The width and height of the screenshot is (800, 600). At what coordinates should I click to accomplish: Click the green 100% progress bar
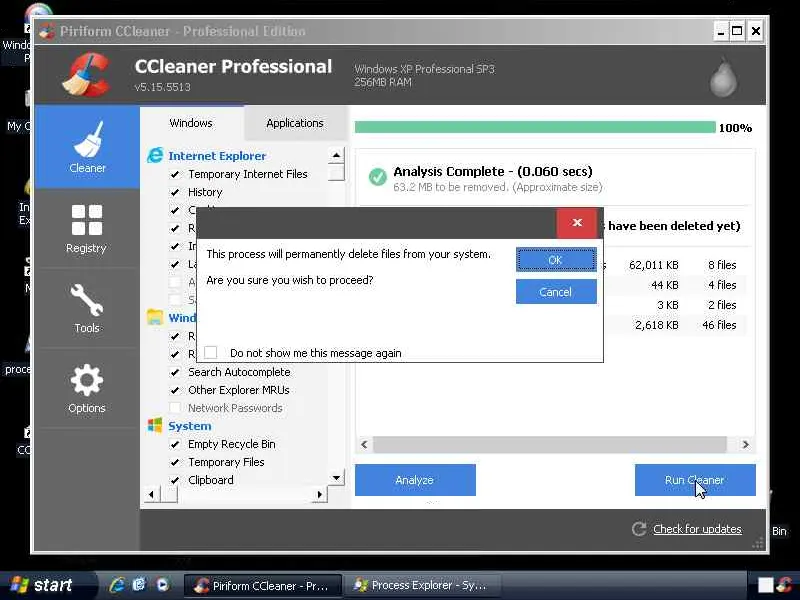point(535,127)
